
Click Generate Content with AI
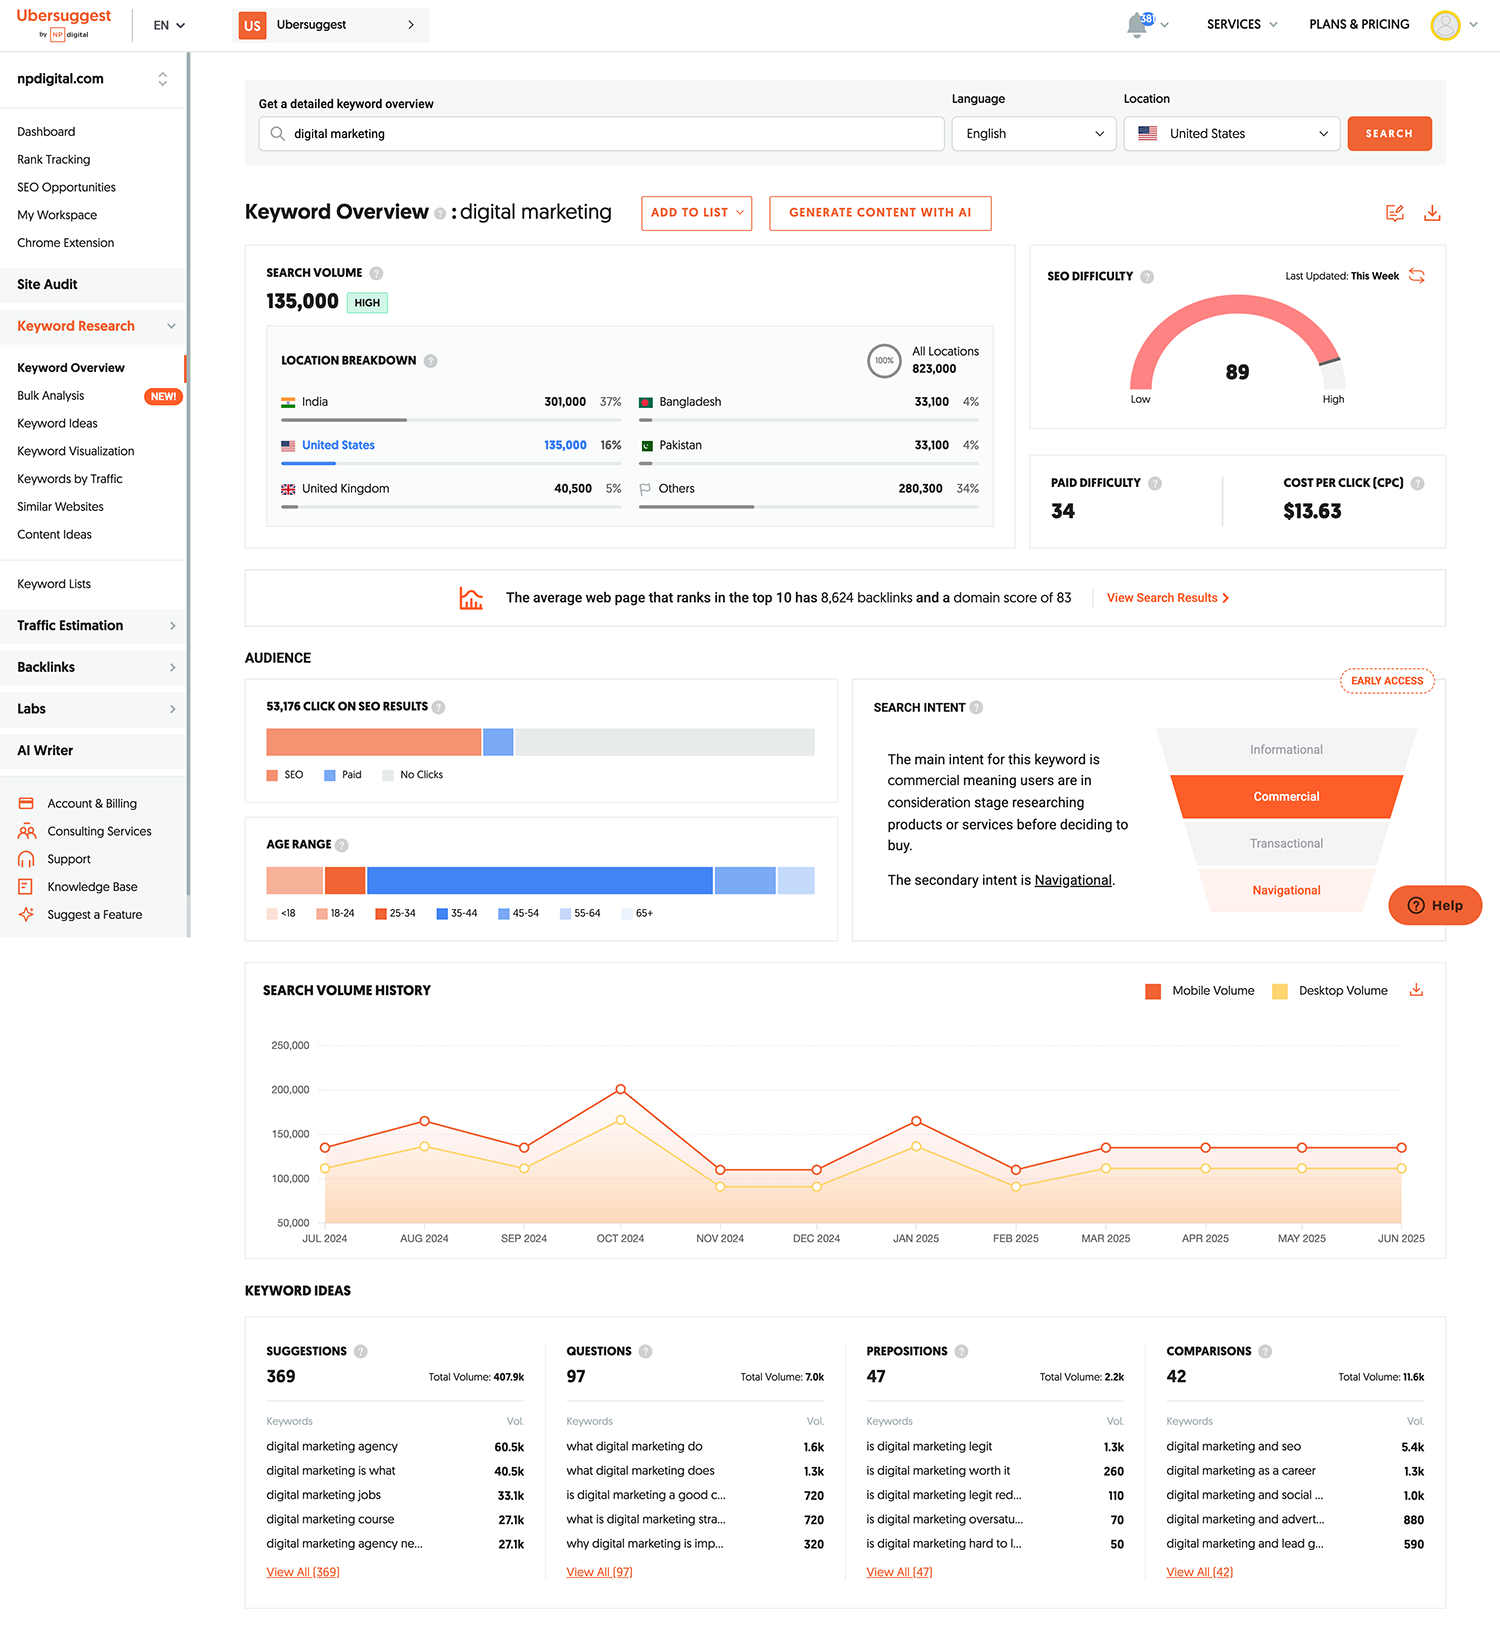tap(880, 213)
